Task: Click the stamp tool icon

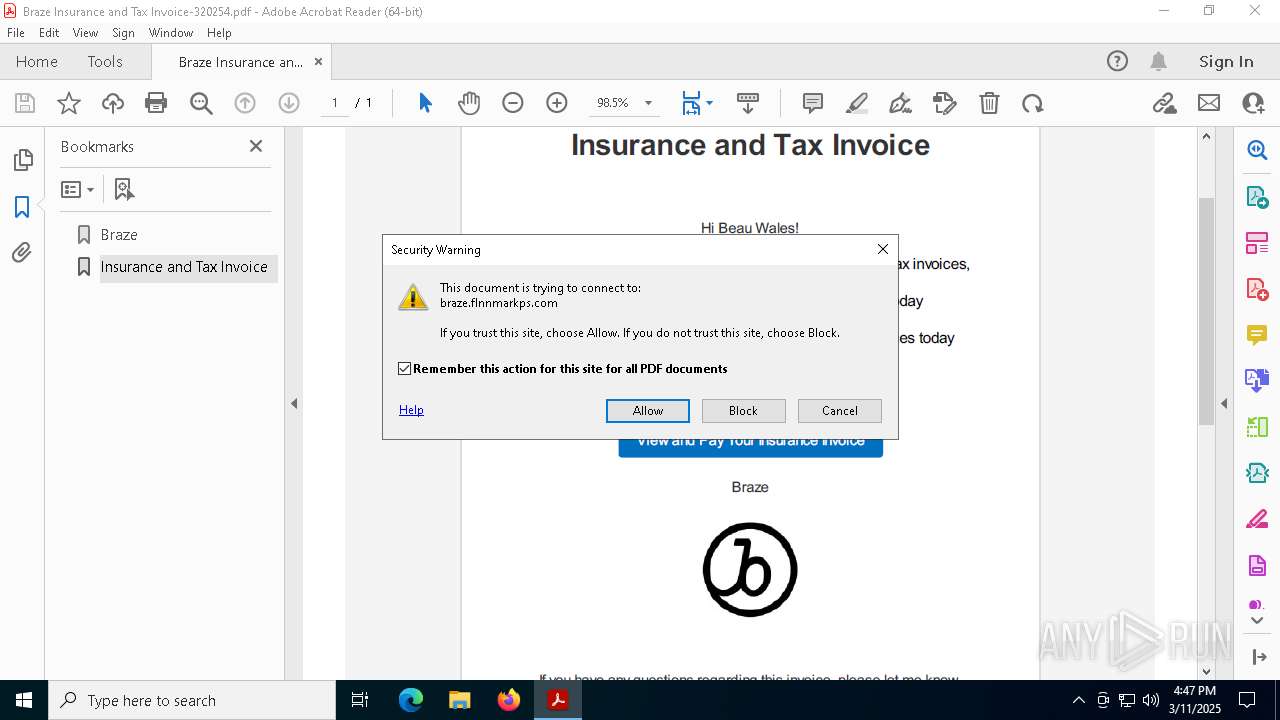Action: [945, 103]
